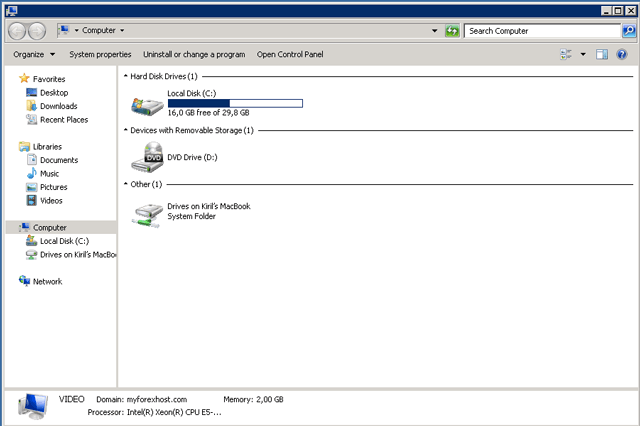Select Drives on Kiril's MacBook tree item

[71, 255]
